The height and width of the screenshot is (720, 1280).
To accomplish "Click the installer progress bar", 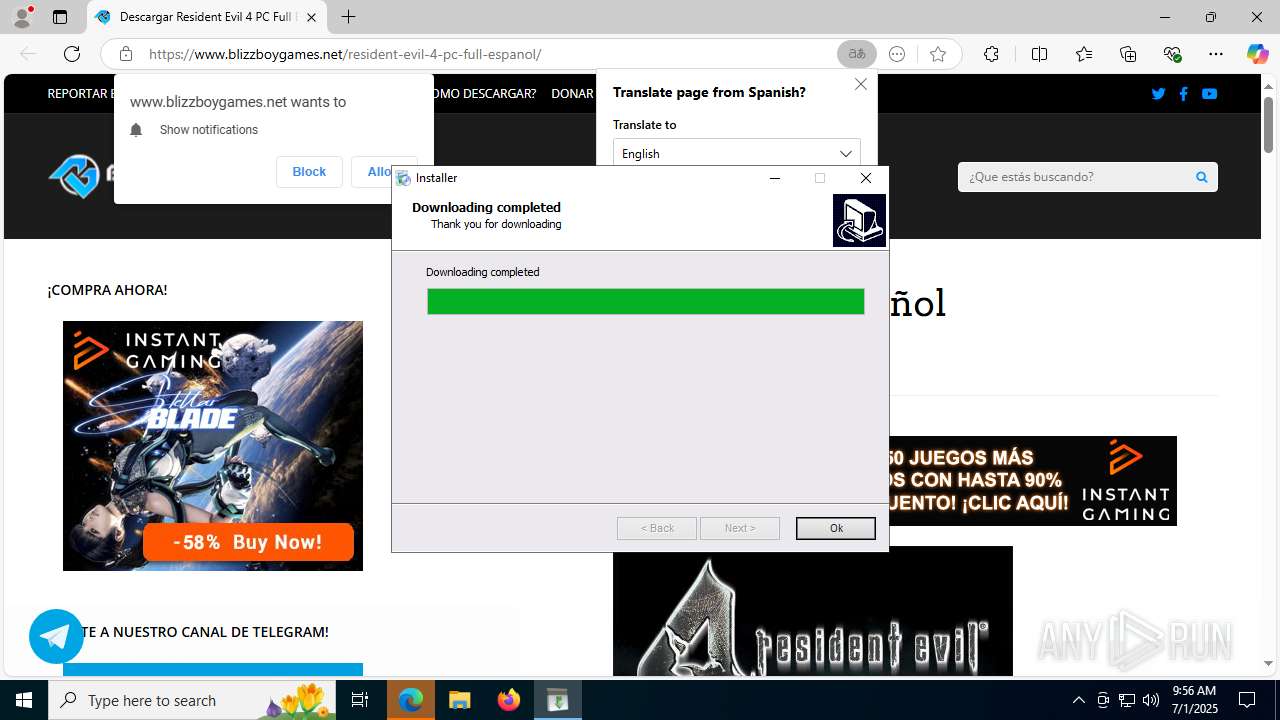I will pos(645,301).
